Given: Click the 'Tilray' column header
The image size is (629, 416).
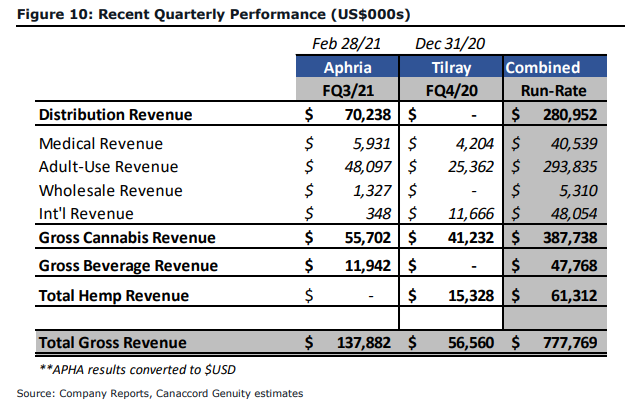Looking at the screenshot, I should (451, 67).
